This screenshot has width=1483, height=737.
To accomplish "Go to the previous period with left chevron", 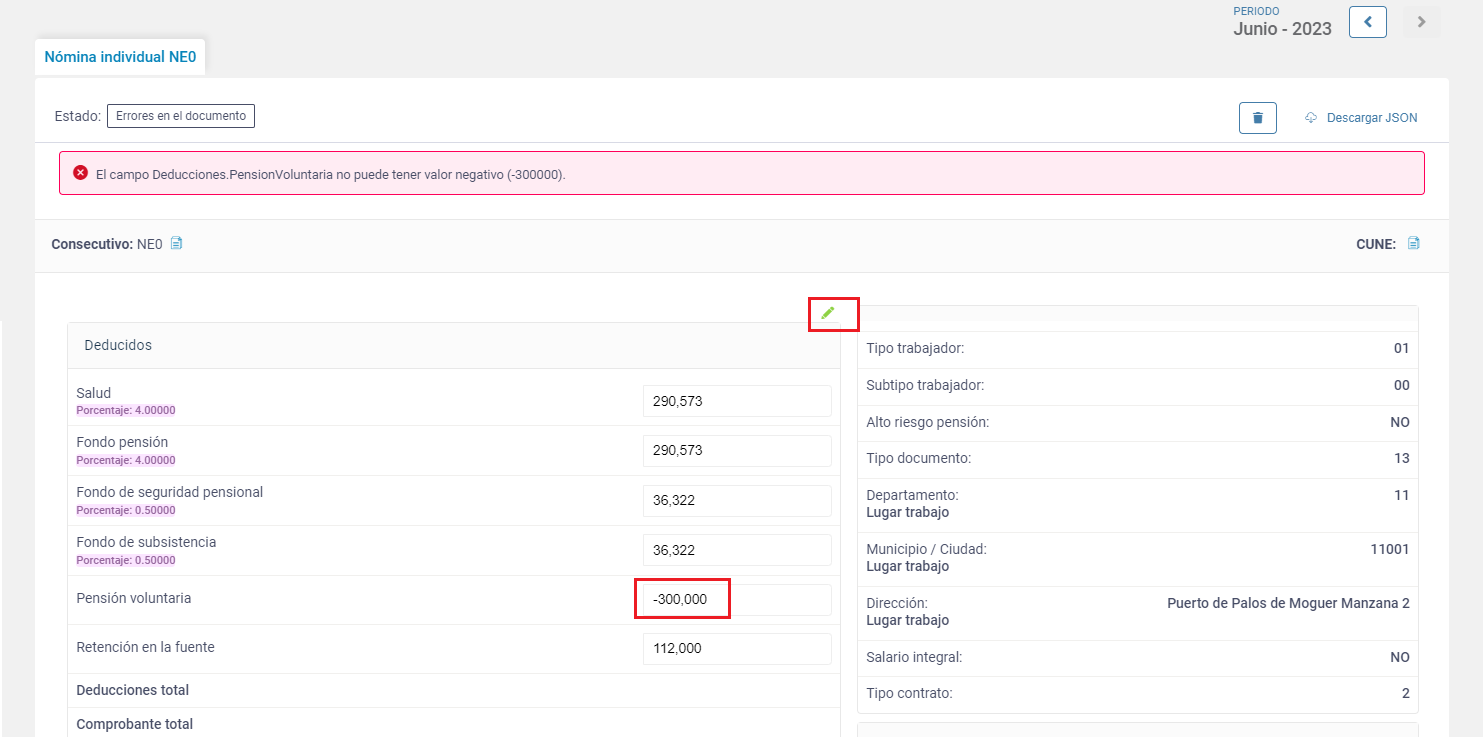I will [x=1367, y=22].
